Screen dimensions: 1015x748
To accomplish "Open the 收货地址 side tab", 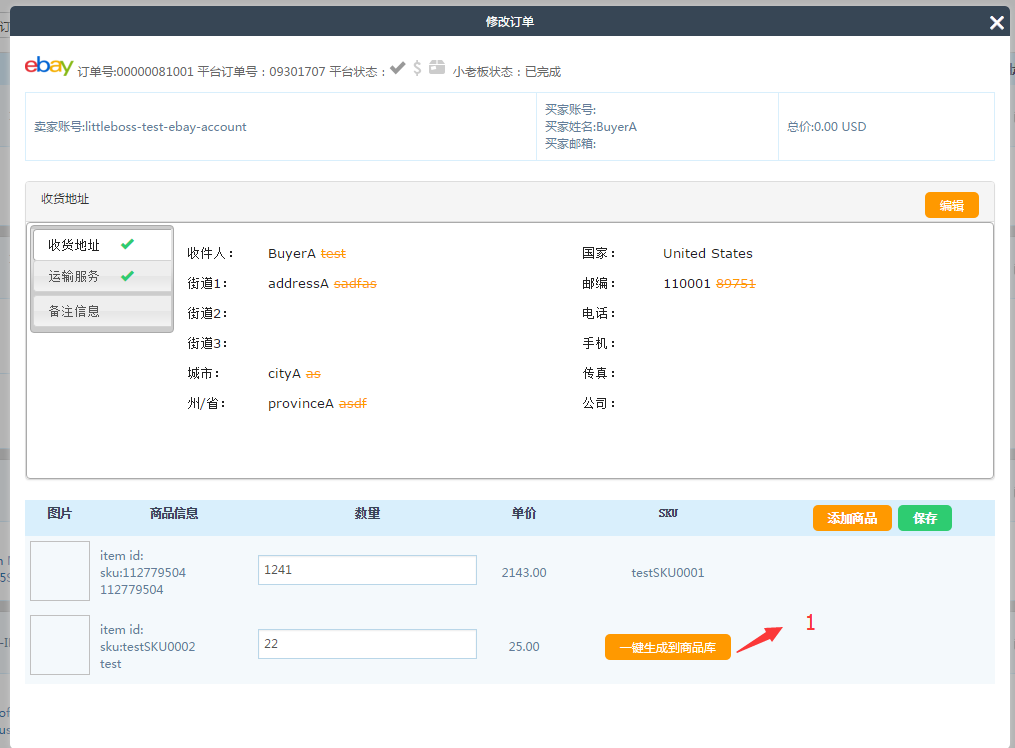I will 75,245.
